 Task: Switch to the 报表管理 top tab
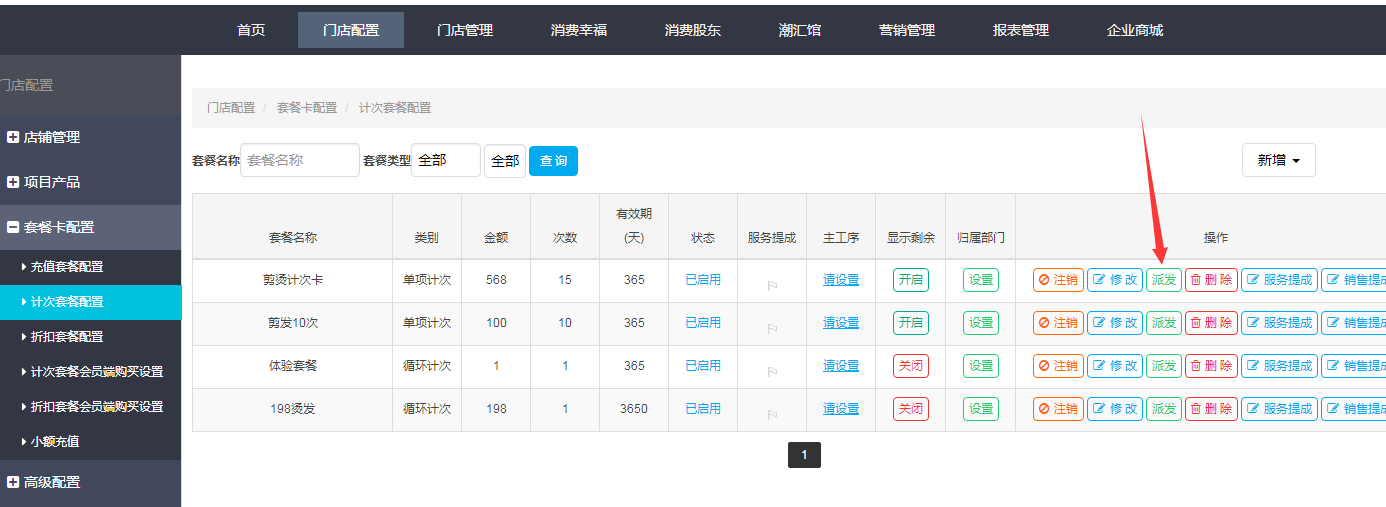[x=1021, y=30]
